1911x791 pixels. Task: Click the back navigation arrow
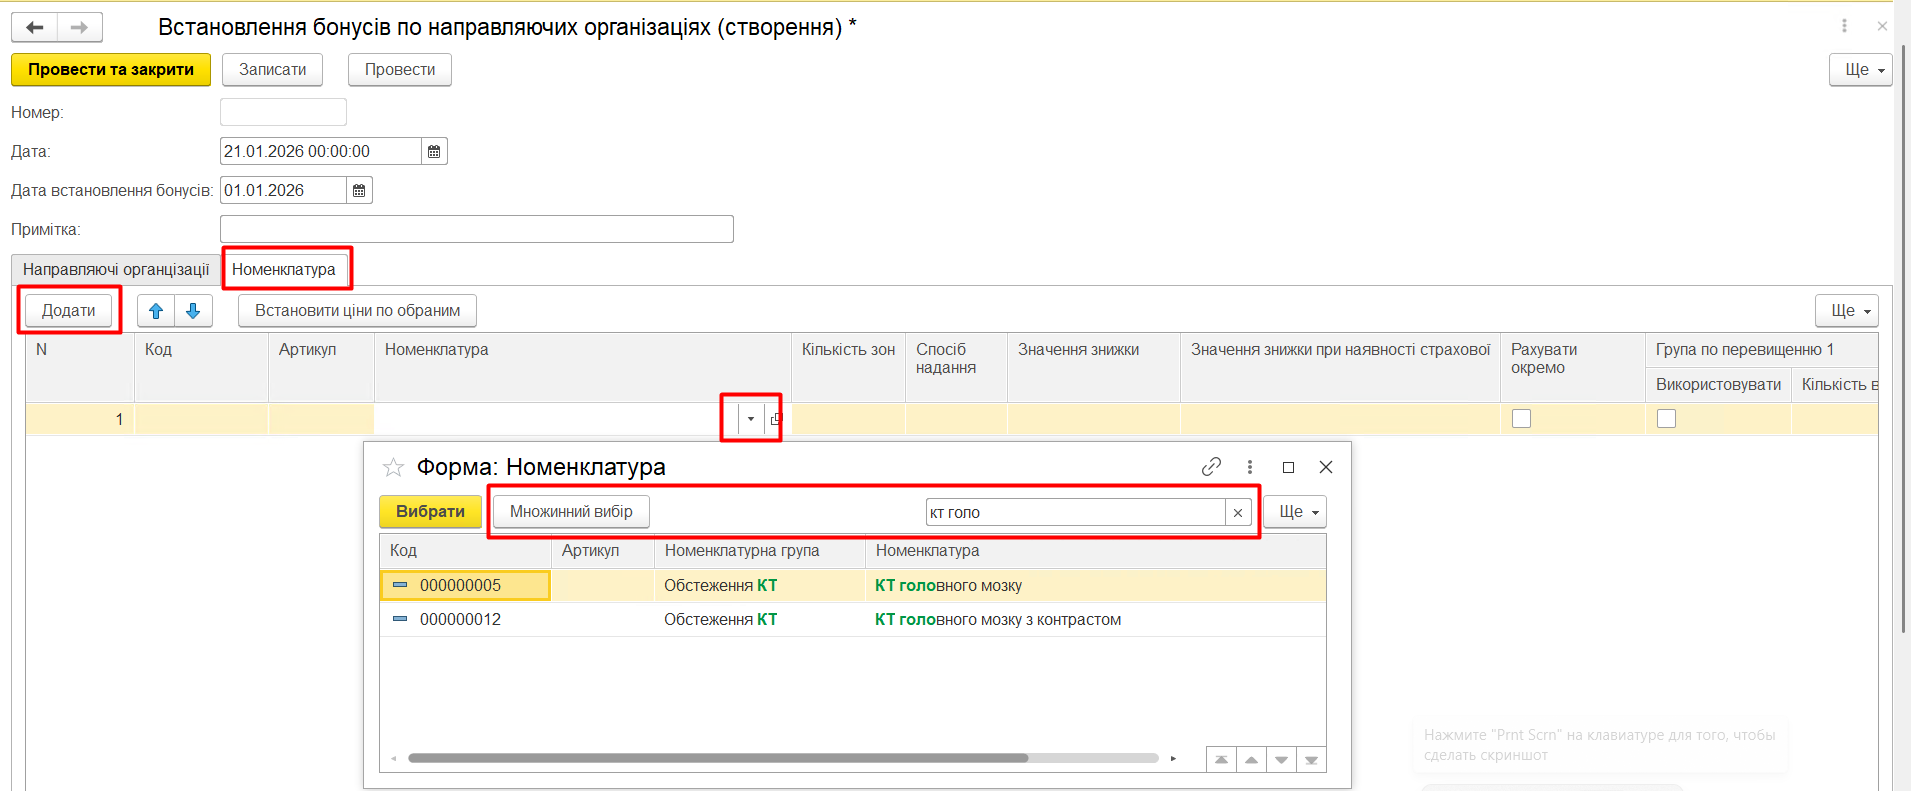[35, 27]
